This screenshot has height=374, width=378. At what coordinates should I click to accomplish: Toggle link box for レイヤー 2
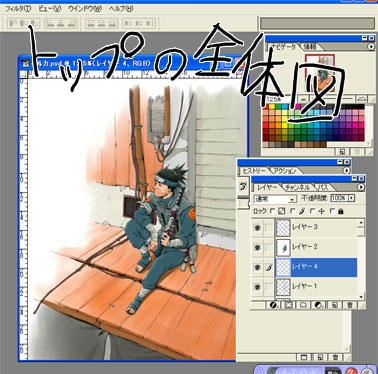pos(269,247)
